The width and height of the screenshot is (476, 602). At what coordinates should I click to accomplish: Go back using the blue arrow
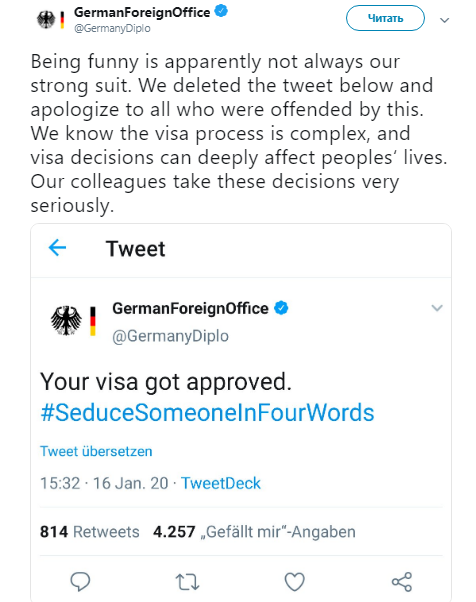pos(58,248)
